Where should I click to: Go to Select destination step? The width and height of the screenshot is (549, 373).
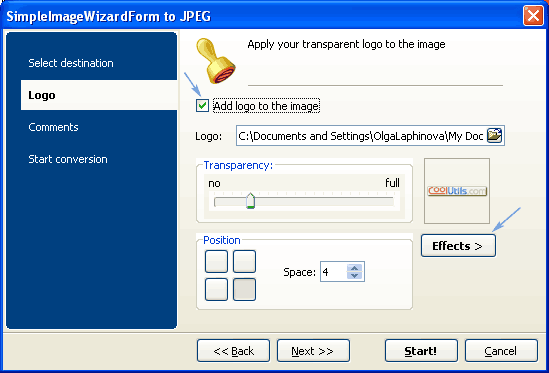pos(71,63)
